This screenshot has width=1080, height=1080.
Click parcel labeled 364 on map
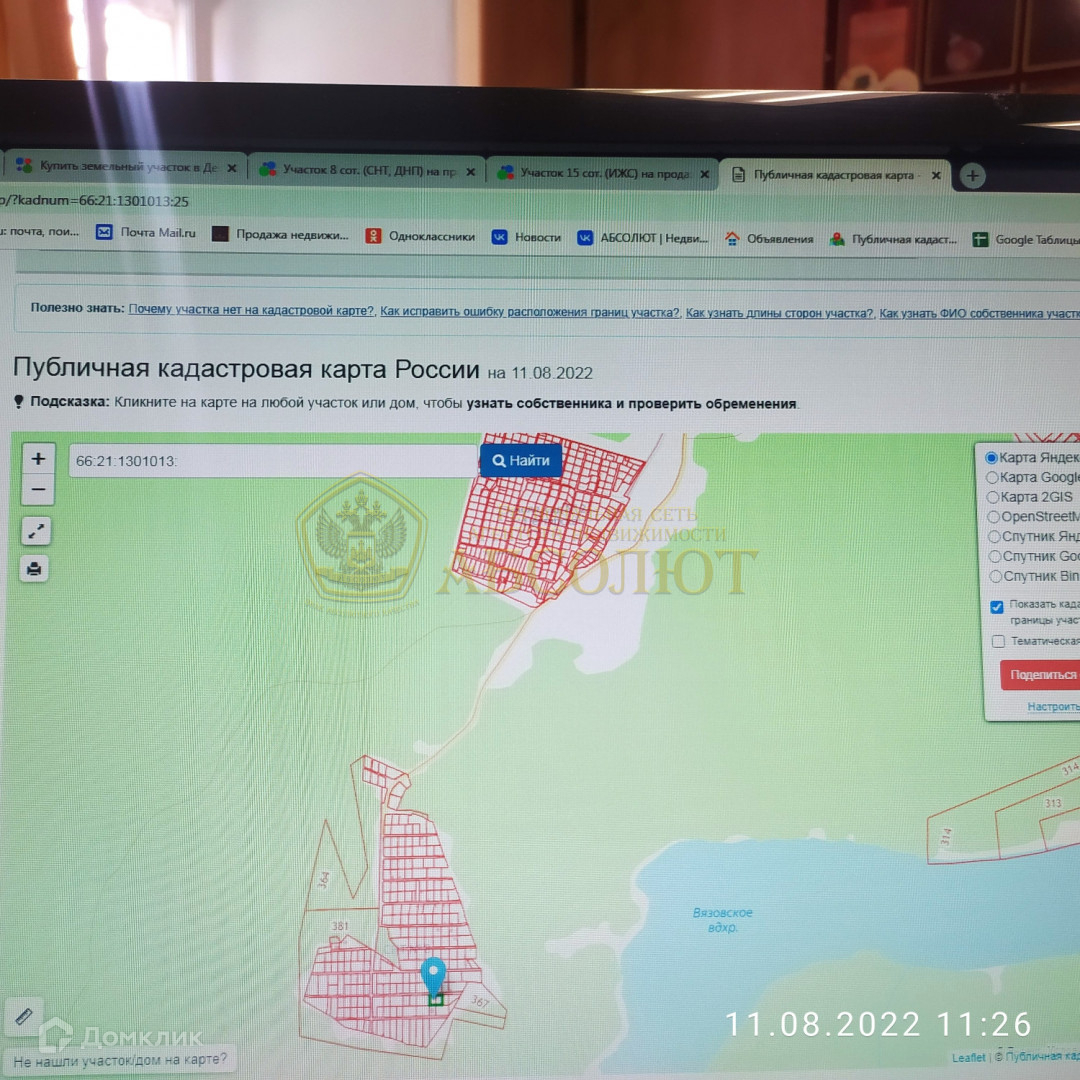coord(324,880)
